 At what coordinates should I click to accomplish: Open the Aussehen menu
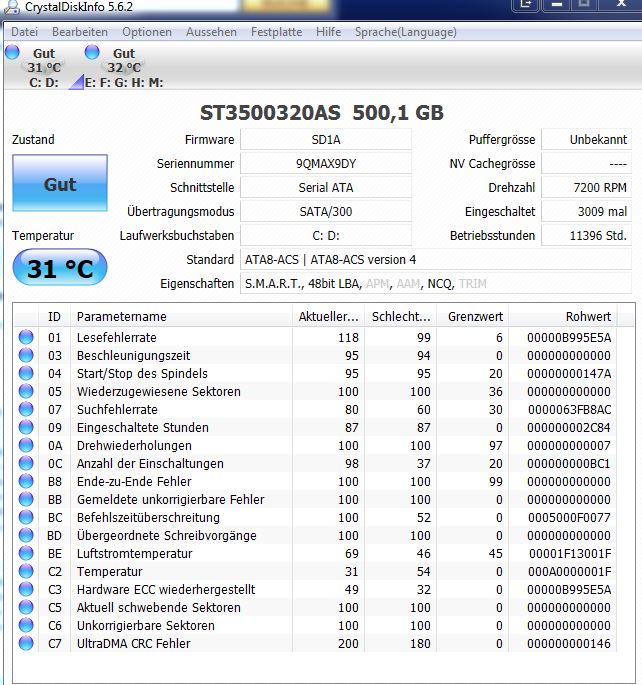(211, 32)
